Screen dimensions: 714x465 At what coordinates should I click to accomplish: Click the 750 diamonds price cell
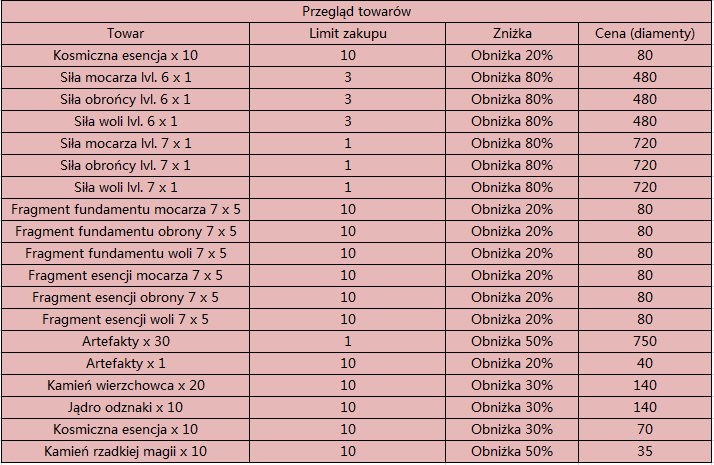tap(645, 342)
